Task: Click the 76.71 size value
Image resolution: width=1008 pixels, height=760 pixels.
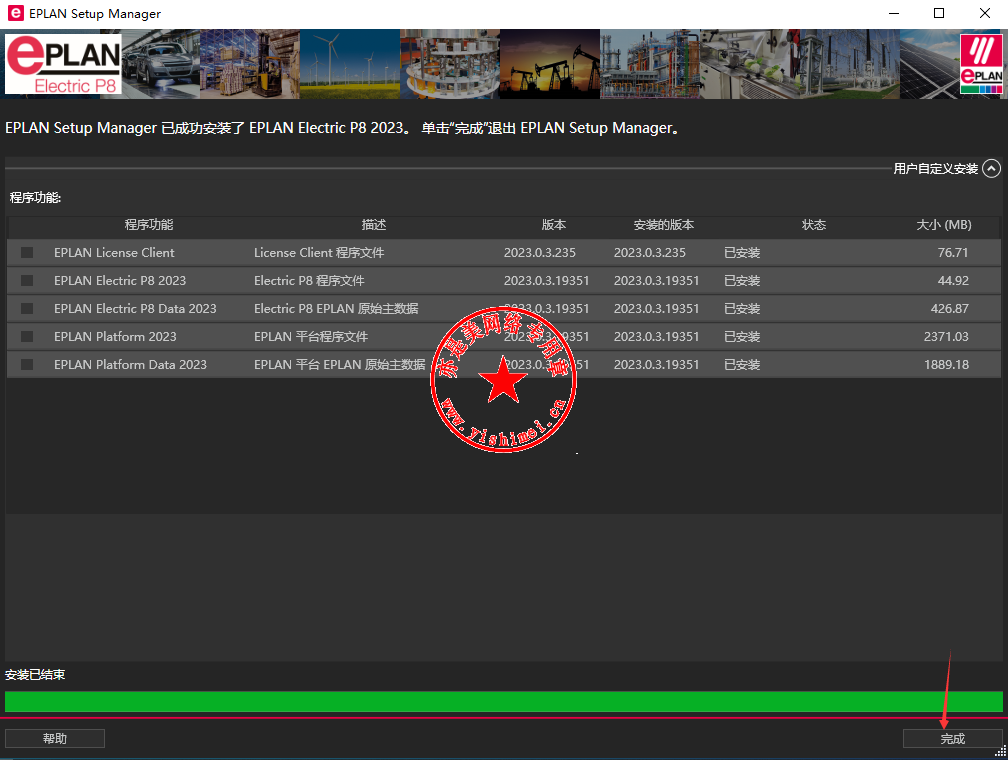Action: point(953,253)
